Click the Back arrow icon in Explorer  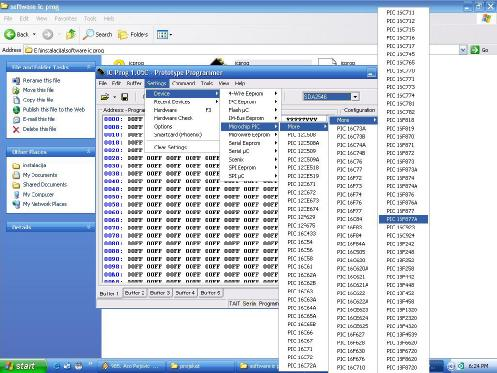10,34
